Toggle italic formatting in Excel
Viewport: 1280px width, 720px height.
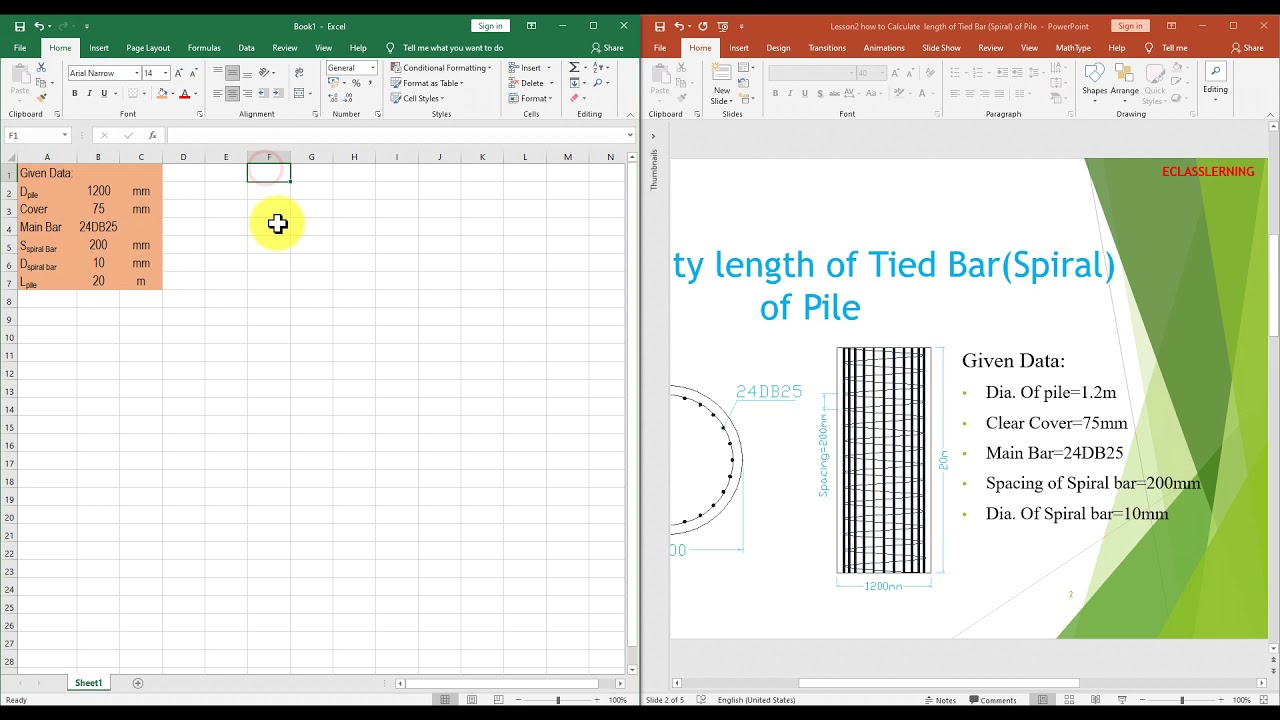click(89, 93)
